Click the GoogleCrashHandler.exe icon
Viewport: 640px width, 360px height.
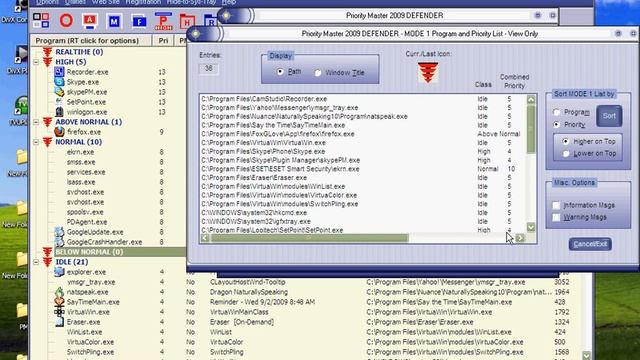point(59,242)
